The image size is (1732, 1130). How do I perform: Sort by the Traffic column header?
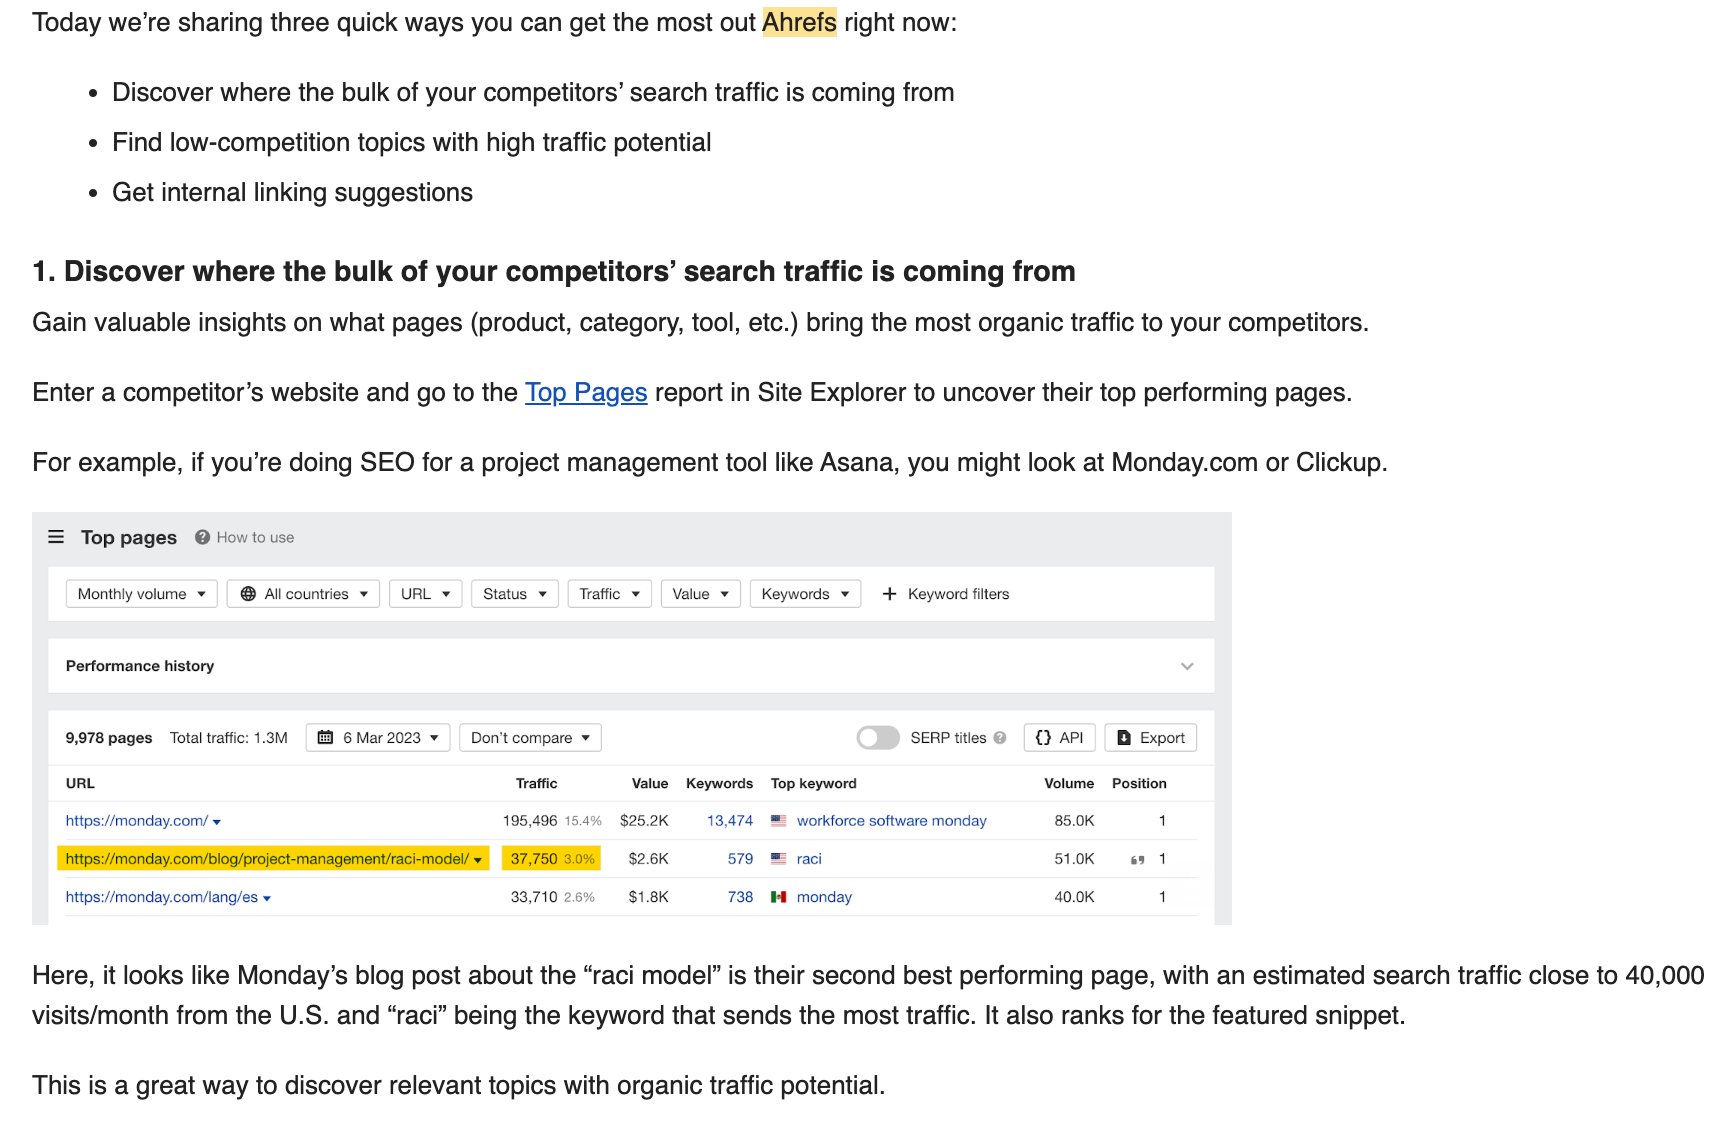click(537, 784)
